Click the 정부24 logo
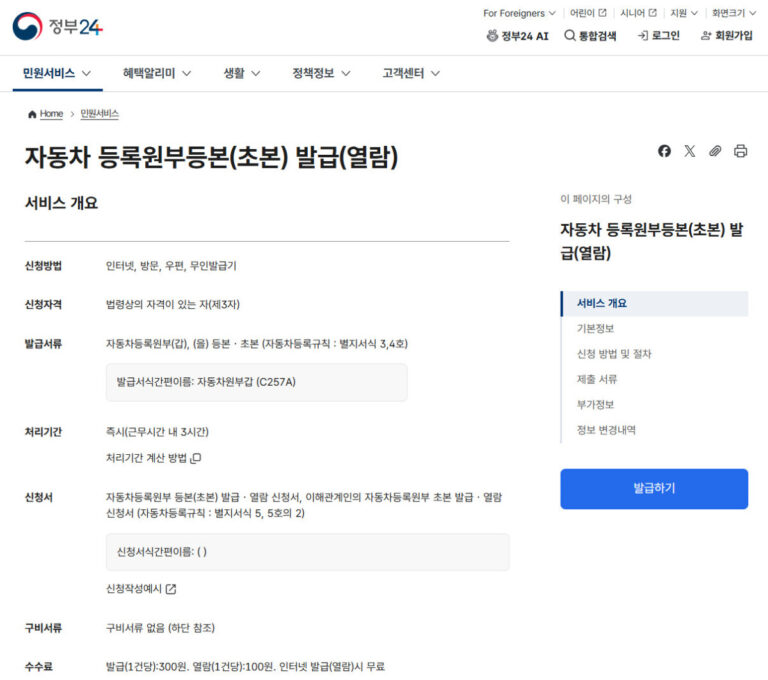Screen dimensions: 768x680 tap(57, 26)
